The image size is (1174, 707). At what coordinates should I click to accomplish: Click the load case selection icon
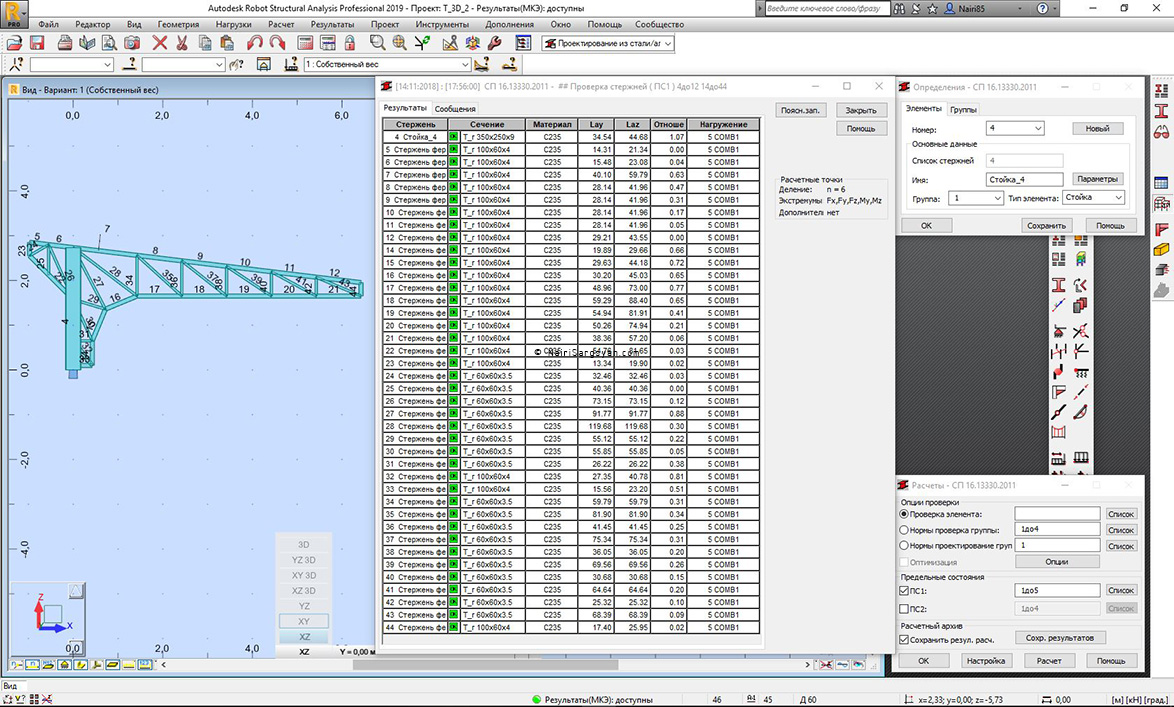pyautogui.click(x=291, y=64)
